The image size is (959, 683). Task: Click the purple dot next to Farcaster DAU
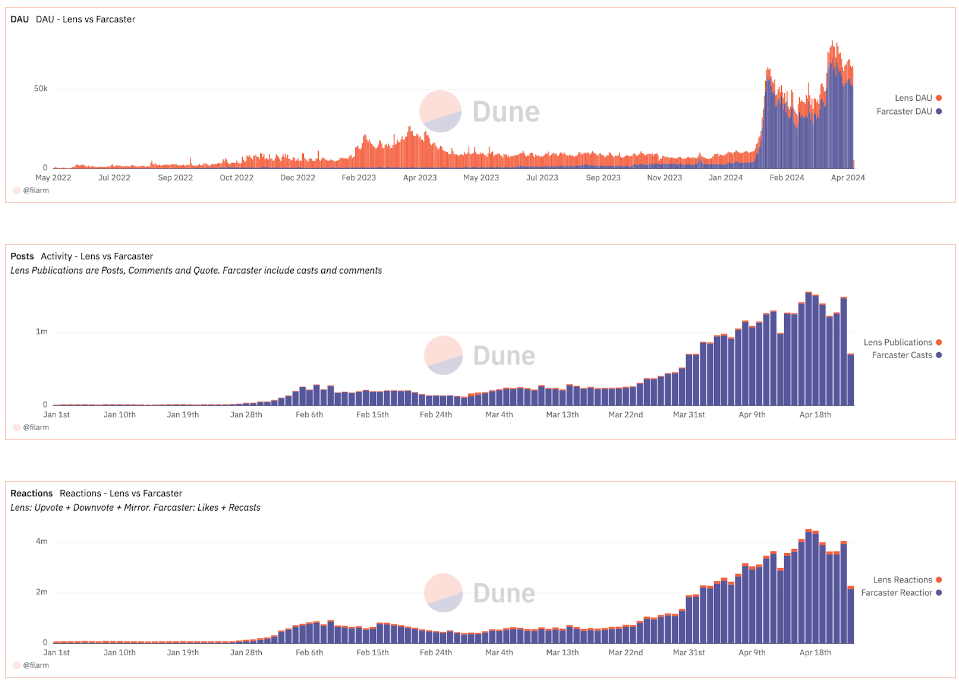tap(939, 111)
